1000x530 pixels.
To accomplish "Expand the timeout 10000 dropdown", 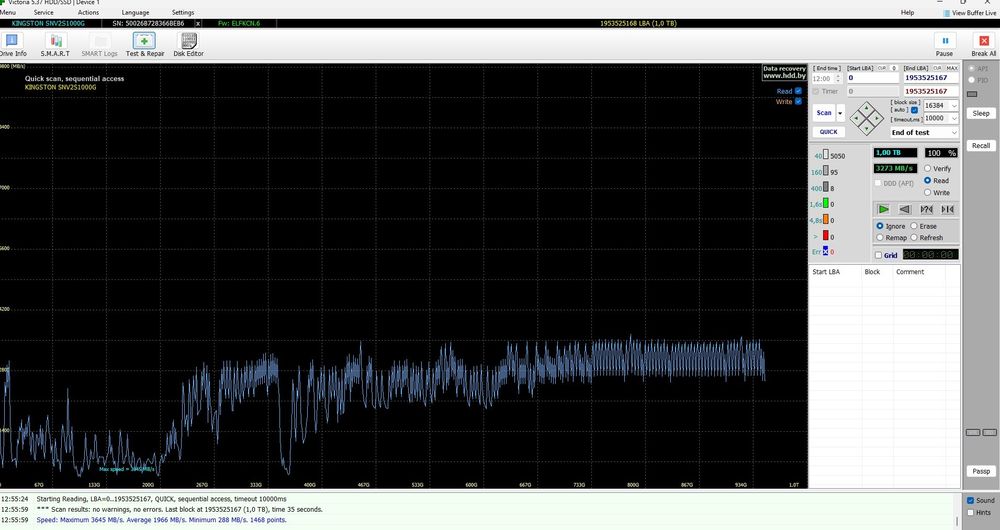I will pyautogui.click(x=953, y=118).
